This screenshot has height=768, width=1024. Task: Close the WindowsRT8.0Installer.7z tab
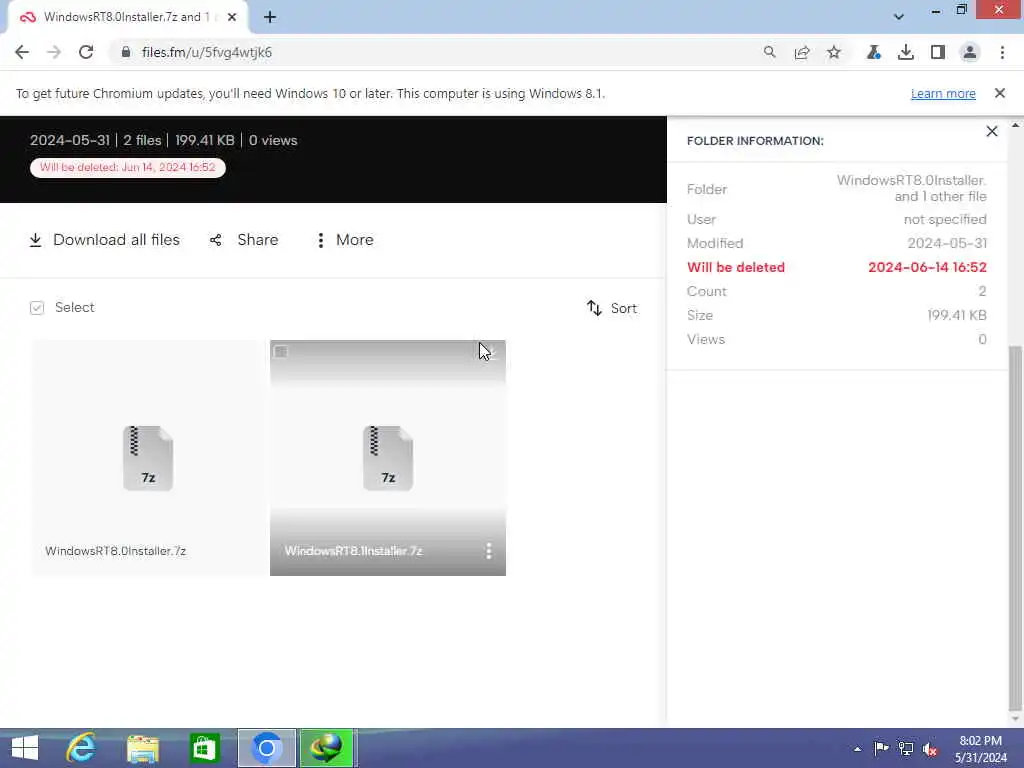[x=232, y=17]
